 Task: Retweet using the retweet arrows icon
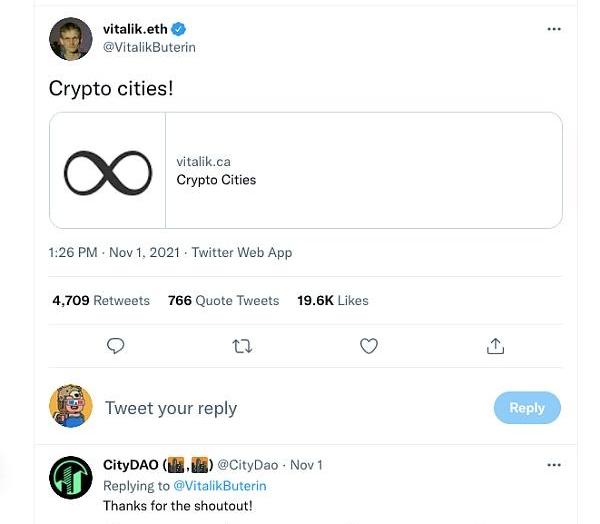242,346
